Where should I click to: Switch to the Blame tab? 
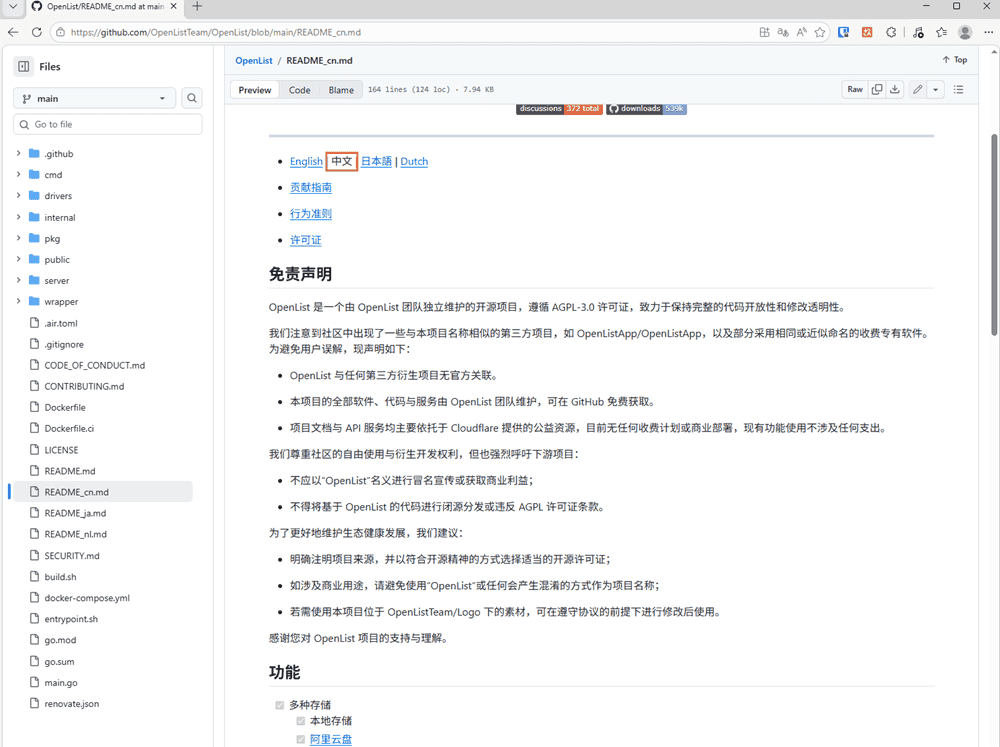click(341, 90)
